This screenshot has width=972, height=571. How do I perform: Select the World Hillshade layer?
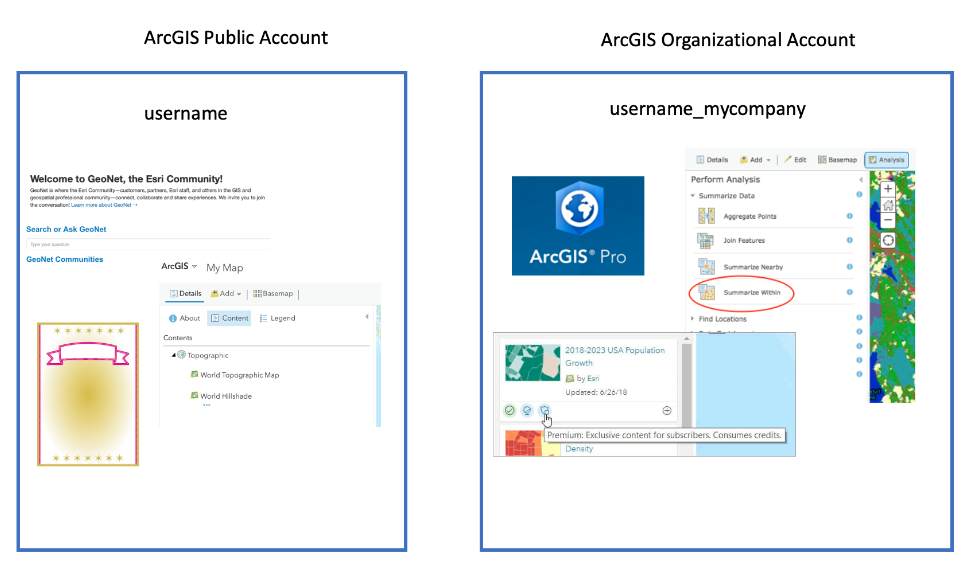(226, 396)
